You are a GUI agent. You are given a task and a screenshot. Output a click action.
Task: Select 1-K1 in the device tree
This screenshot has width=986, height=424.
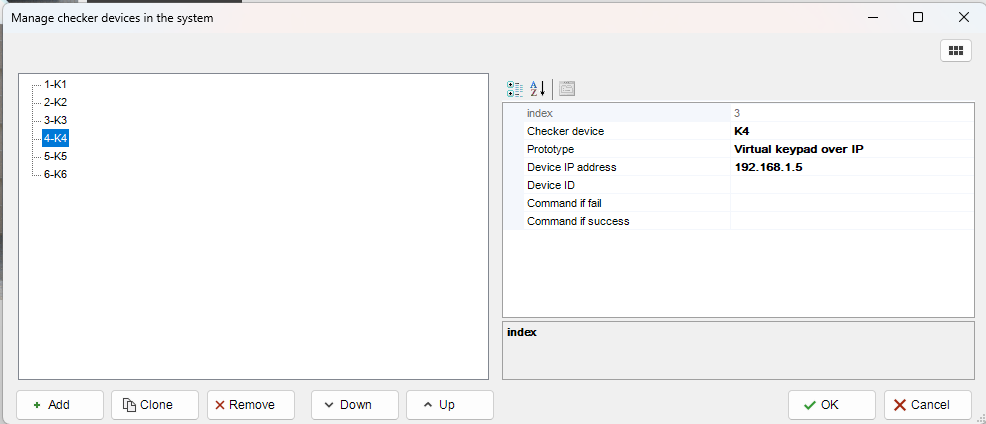point(55,85)
